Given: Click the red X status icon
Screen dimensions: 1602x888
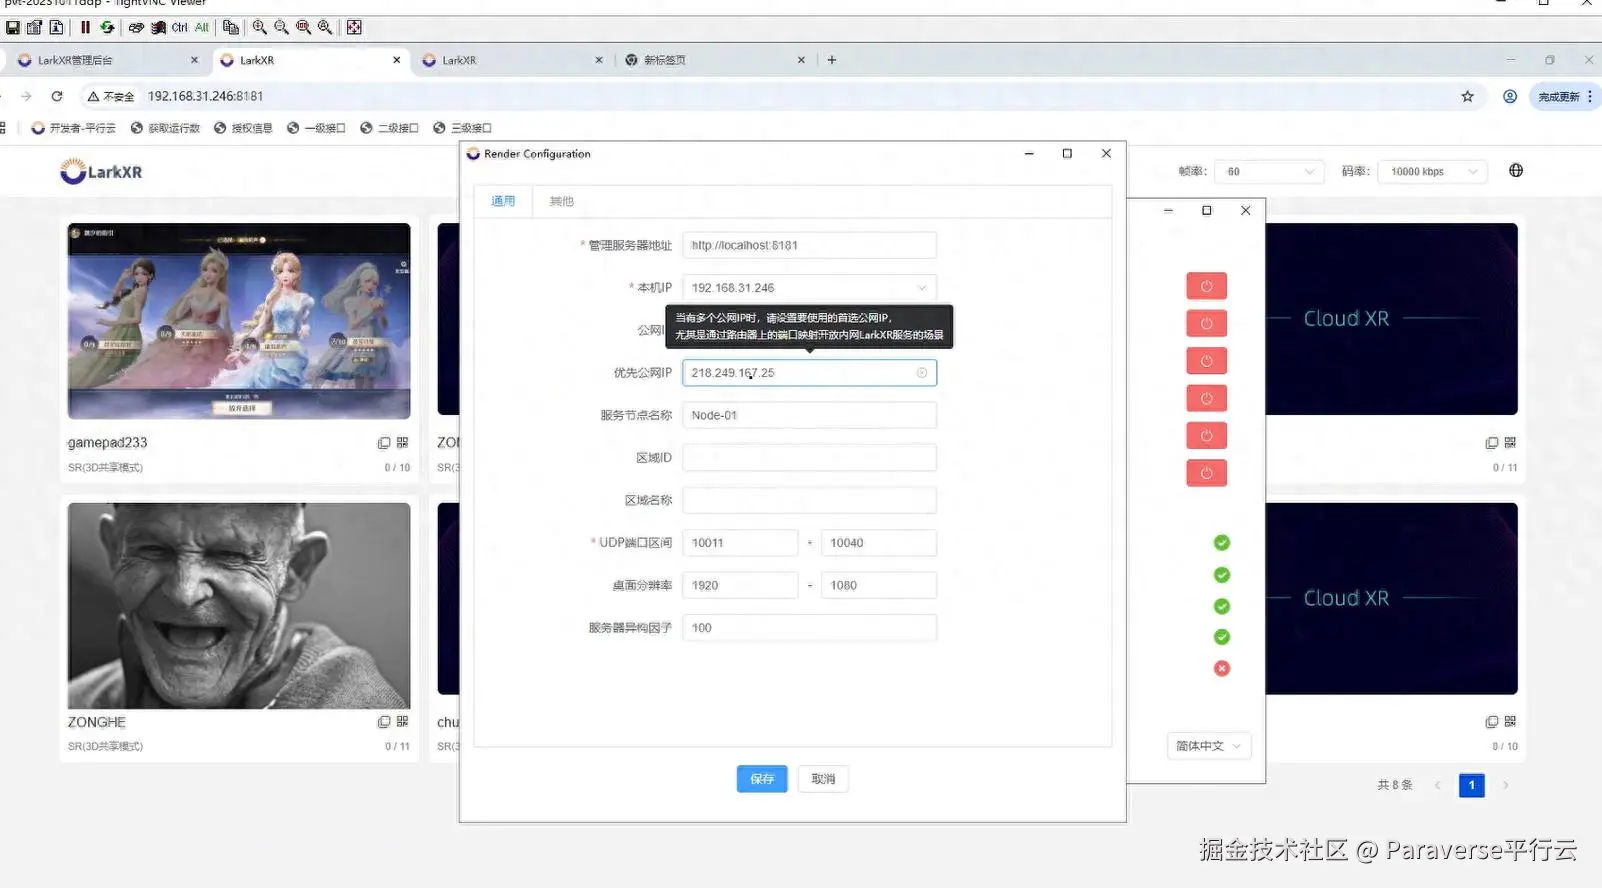Looking at the screenshot, I should pyautogui.click(x=1222, y=668).
